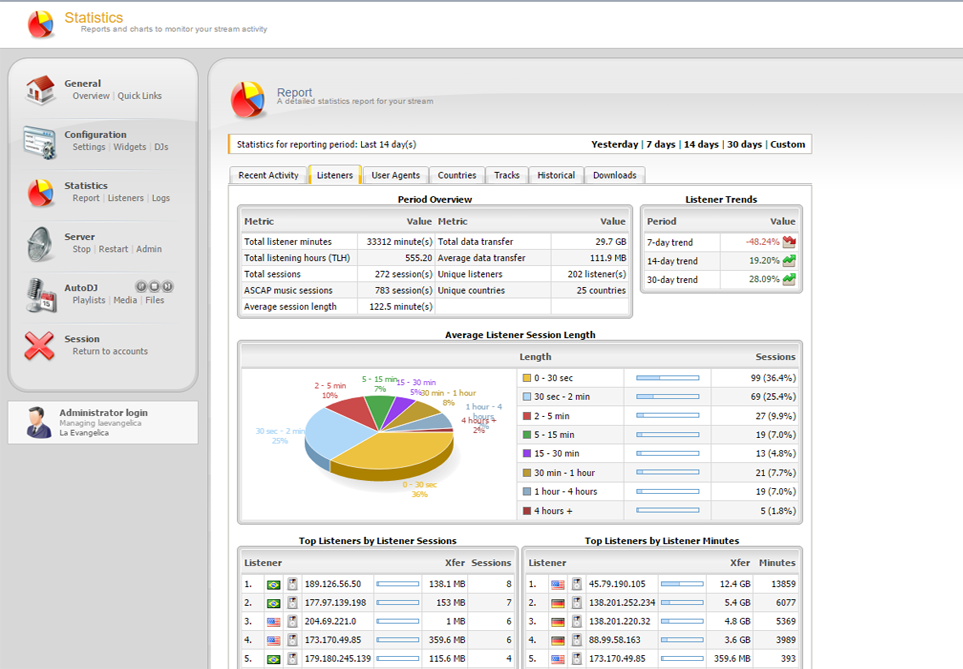Screen dimensions: 963x669
Task: Click the 7-day trend red down icon
Action: (x=789, y=242)
